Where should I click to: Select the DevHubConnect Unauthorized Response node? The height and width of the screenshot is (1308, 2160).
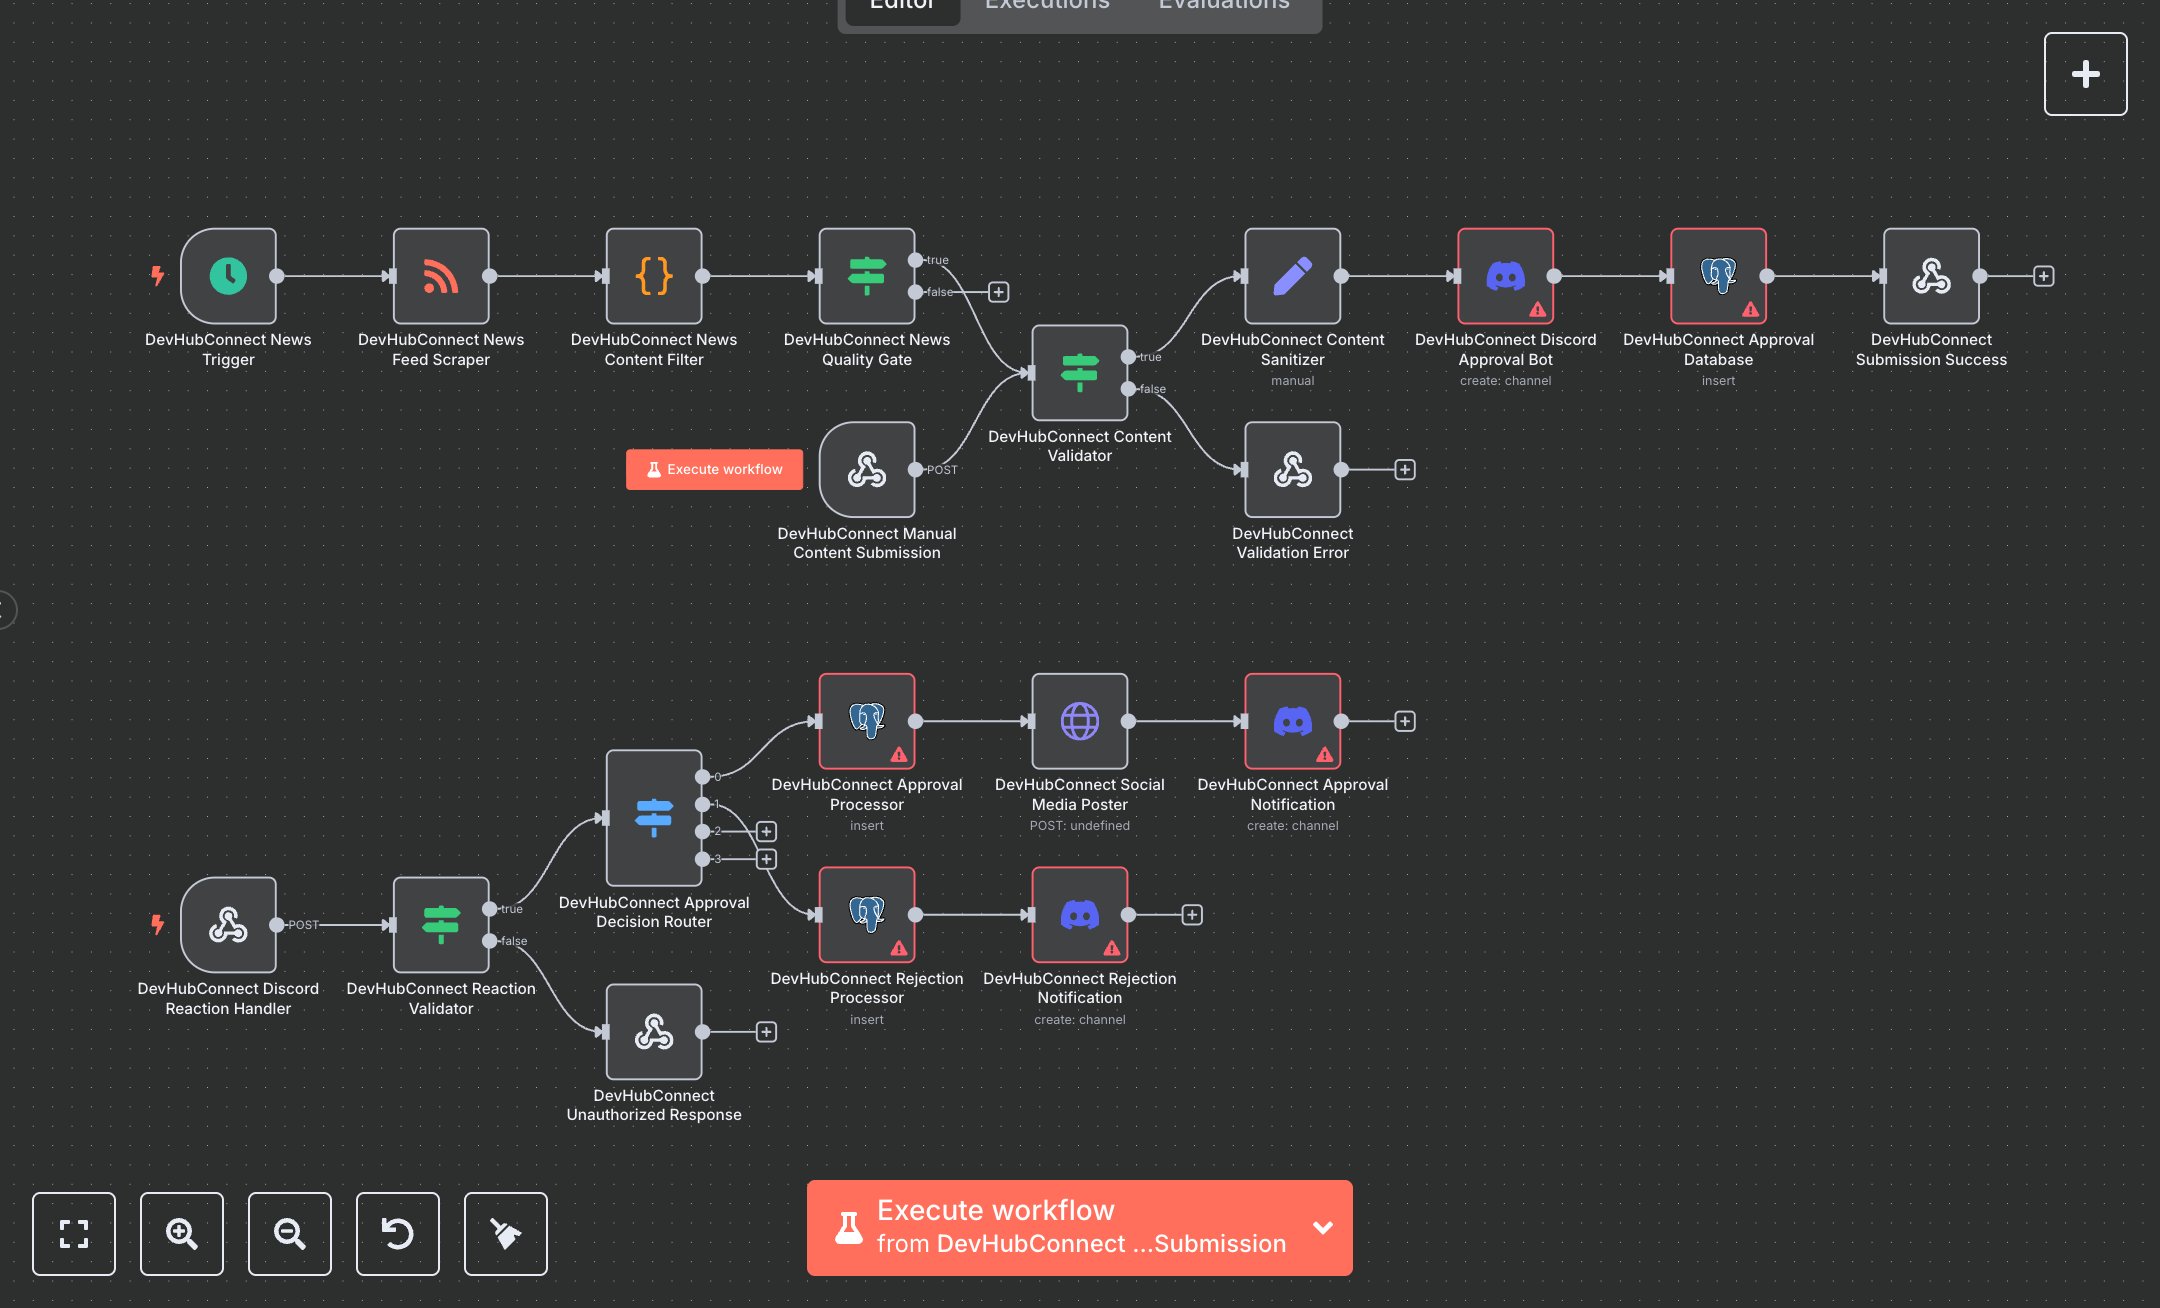[x=653, y=1033]
